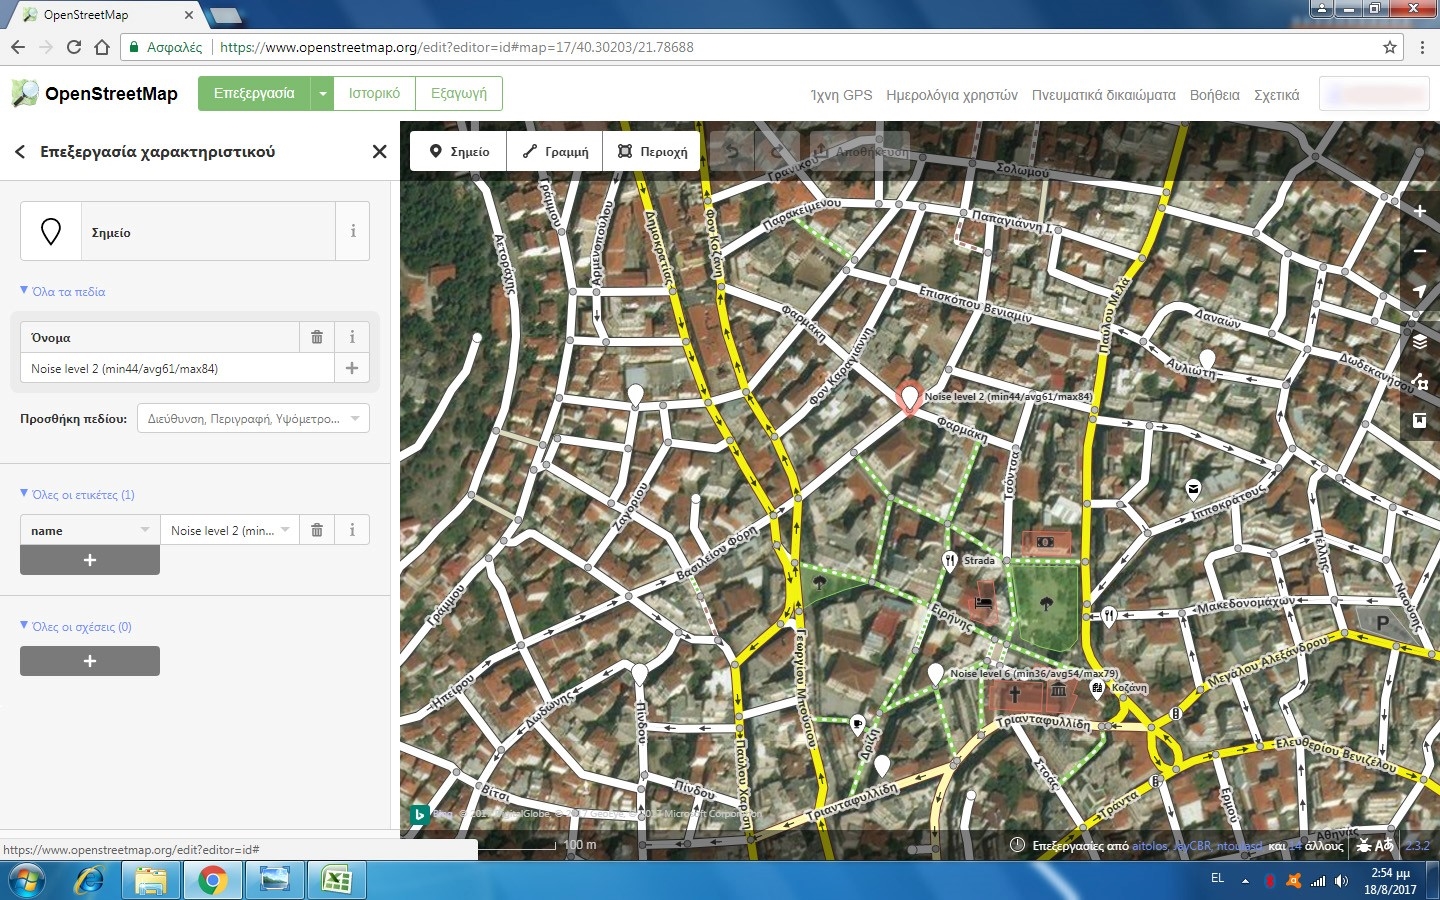Zoom out of the map
1440x900 pixels.
pyautogui.click(x=1419, y=251)
